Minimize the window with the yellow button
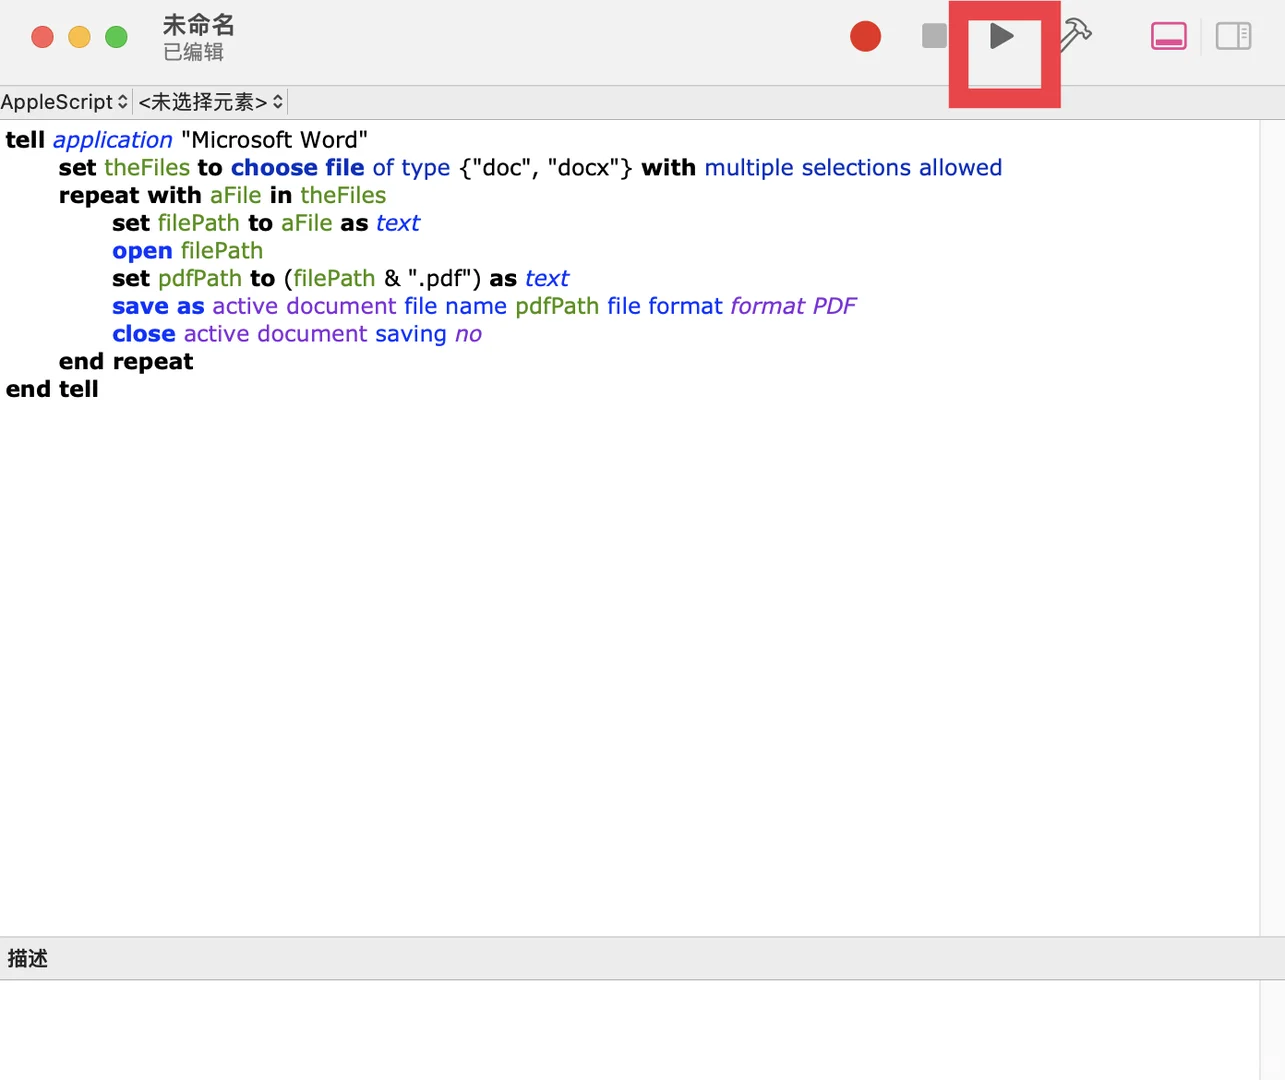1285x1080 pixels. pos(78,36)
